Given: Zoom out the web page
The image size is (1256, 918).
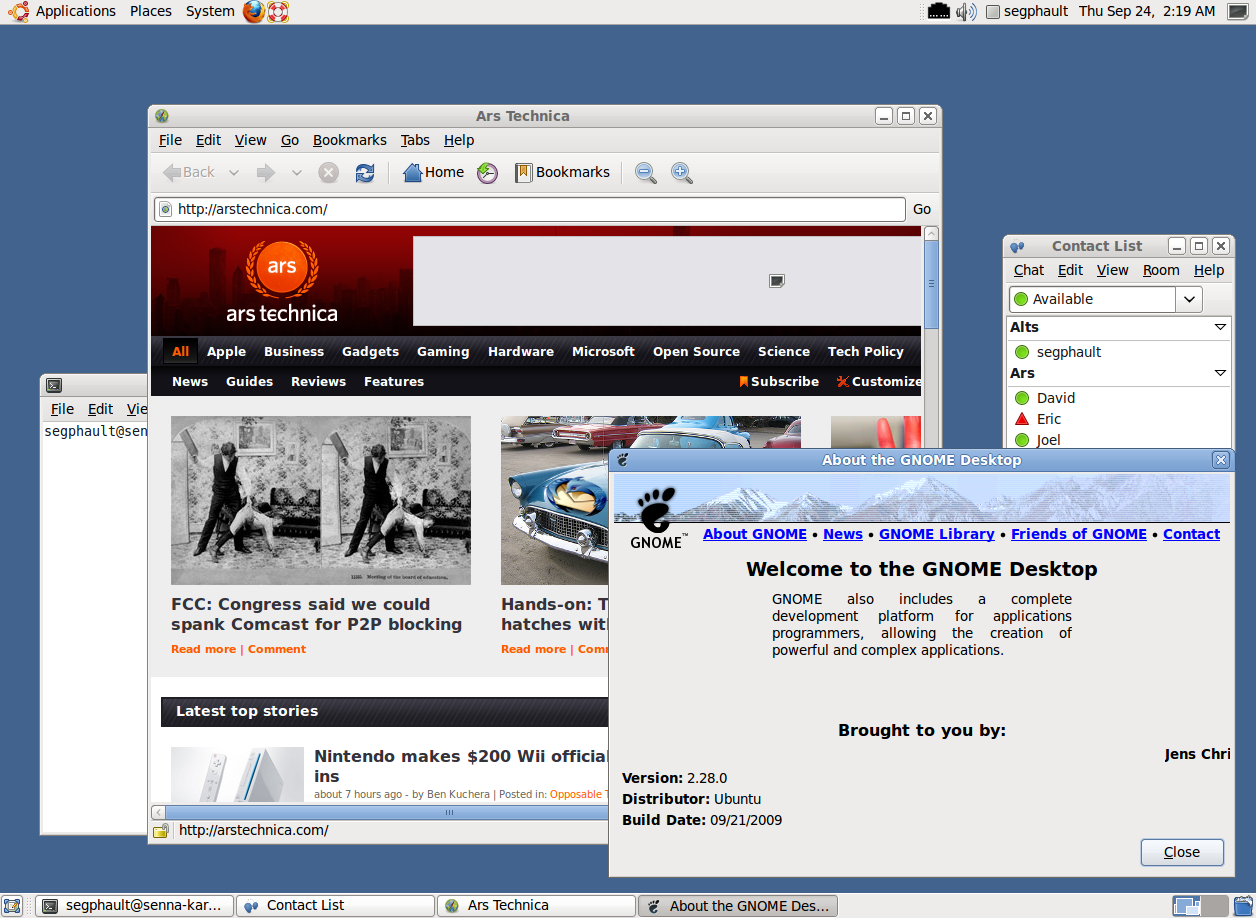Looking at the screenshot, I should (x=646, y=173).
